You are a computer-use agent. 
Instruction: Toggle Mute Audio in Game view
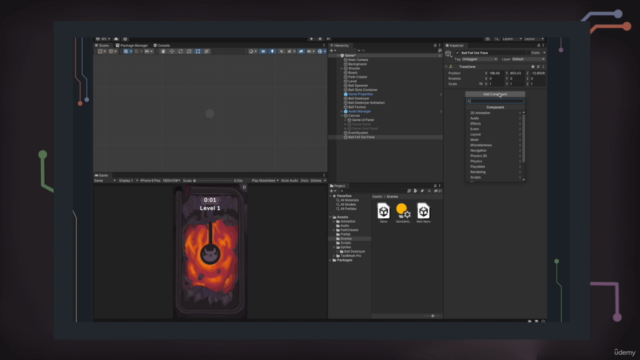[289, 180]
